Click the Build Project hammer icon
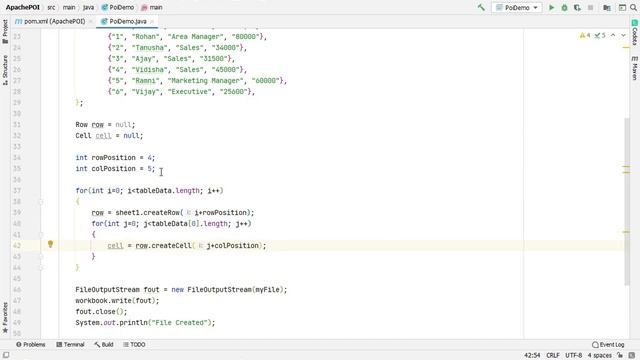 pos(481,7)
